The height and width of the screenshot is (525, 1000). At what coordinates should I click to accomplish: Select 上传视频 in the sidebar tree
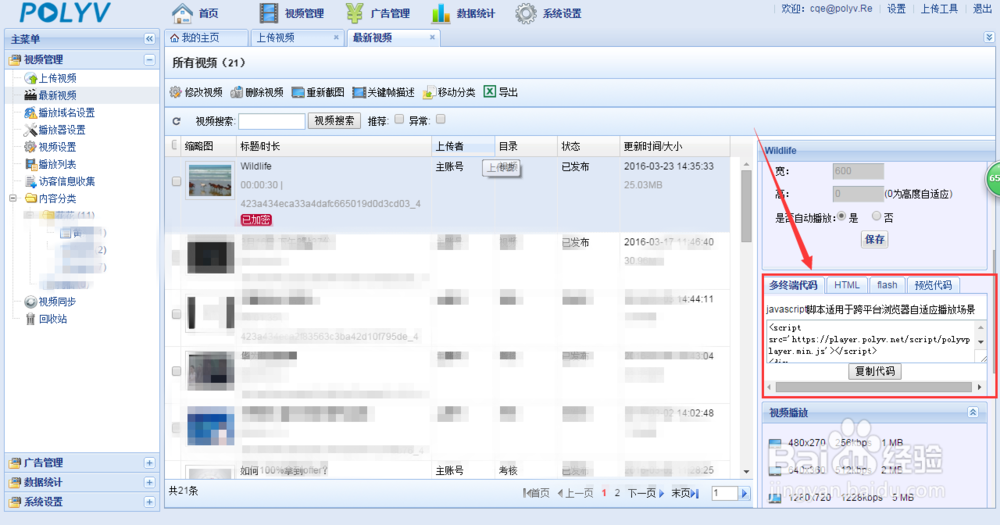point(57,78)
